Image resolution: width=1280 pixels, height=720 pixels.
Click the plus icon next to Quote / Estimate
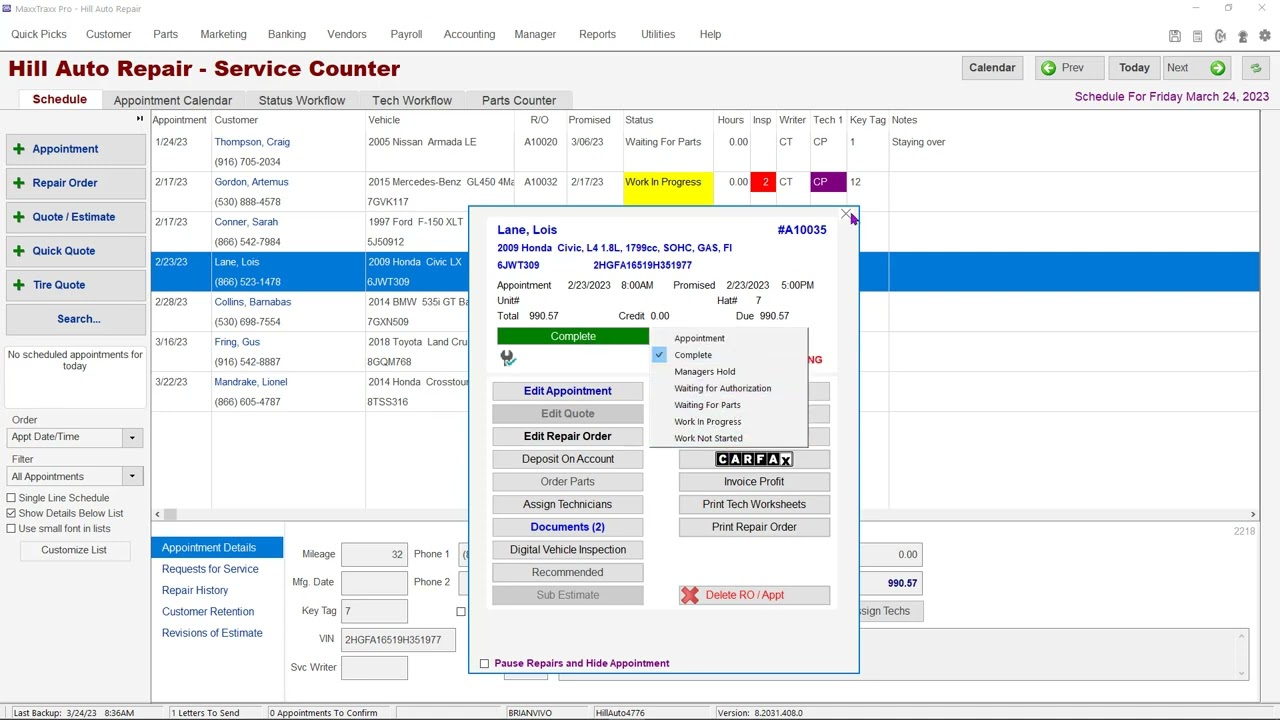(19, 217)
